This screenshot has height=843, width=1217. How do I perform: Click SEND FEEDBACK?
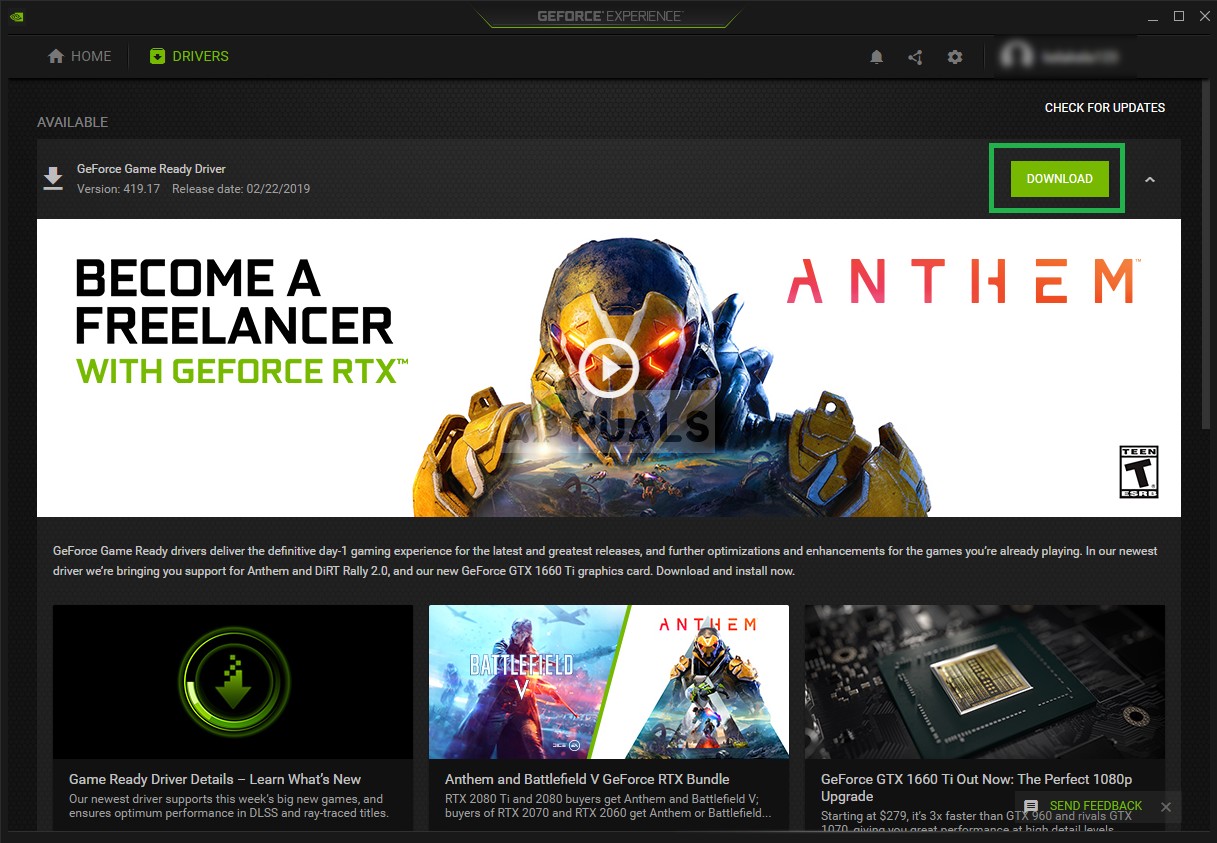tap(1096, 806)
